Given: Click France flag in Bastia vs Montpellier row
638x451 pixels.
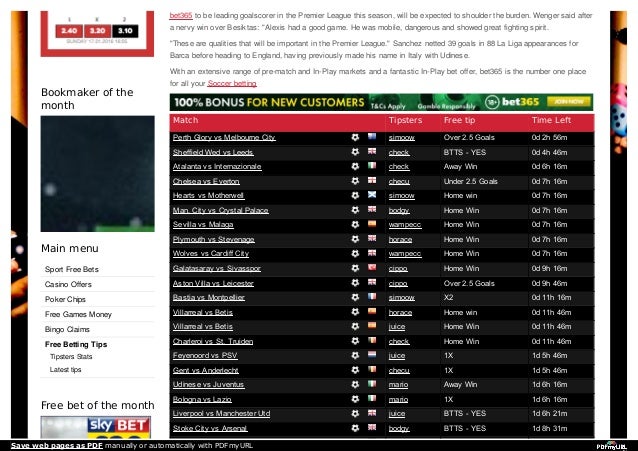Looking at the screenshot, I should (x=372, y=297).
